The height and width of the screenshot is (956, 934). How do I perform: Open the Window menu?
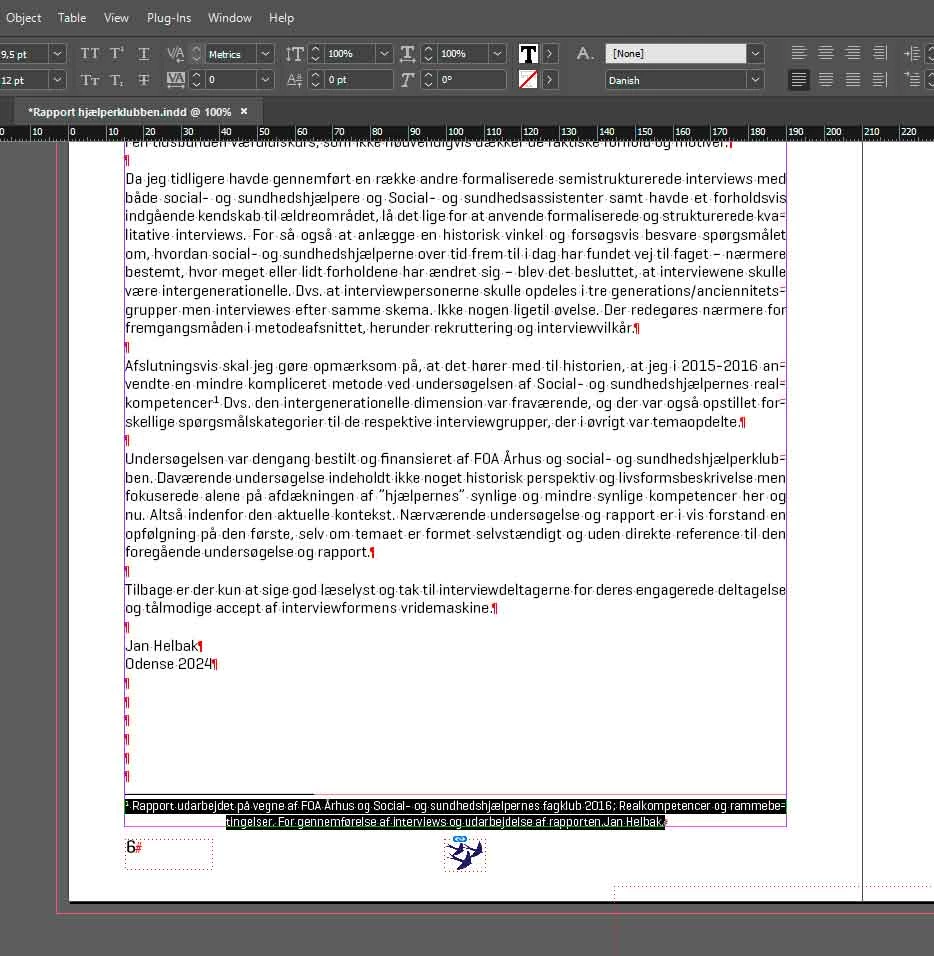pyautogui.click(x=230, y=18)
